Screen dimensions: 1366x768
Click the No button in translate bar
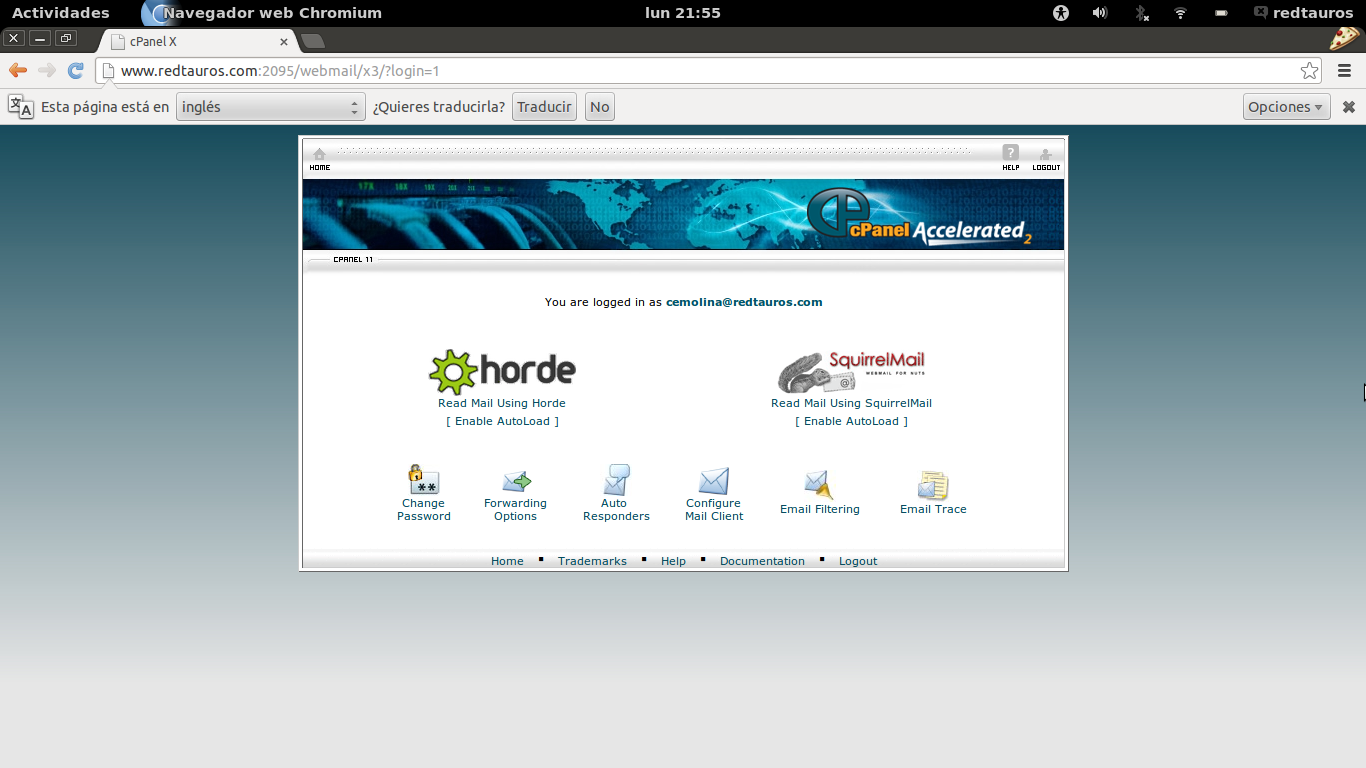click(599, 107)
